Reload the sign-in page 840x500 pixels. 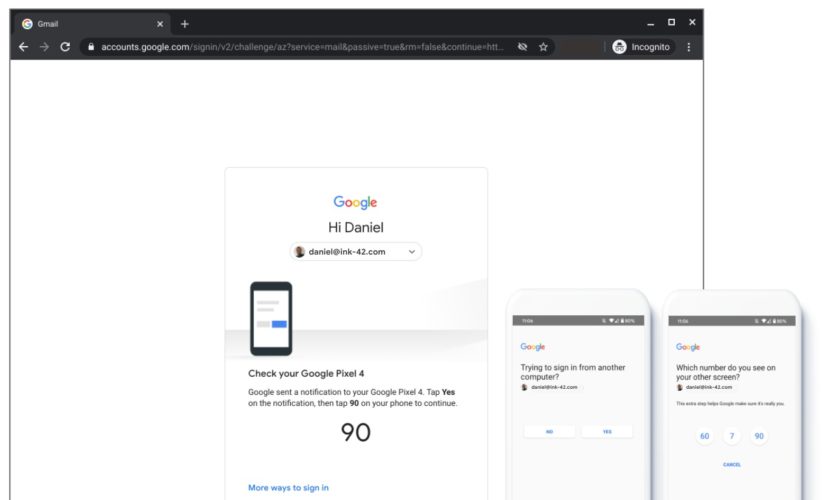[x=65, y=47]
